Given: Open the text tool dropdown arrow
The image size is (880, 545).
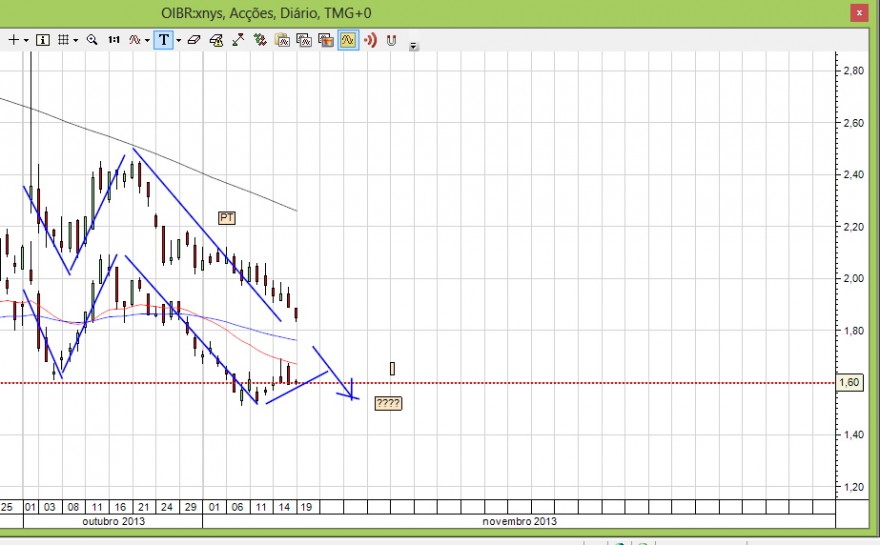Looking at the screenshot, I should 178,40.
